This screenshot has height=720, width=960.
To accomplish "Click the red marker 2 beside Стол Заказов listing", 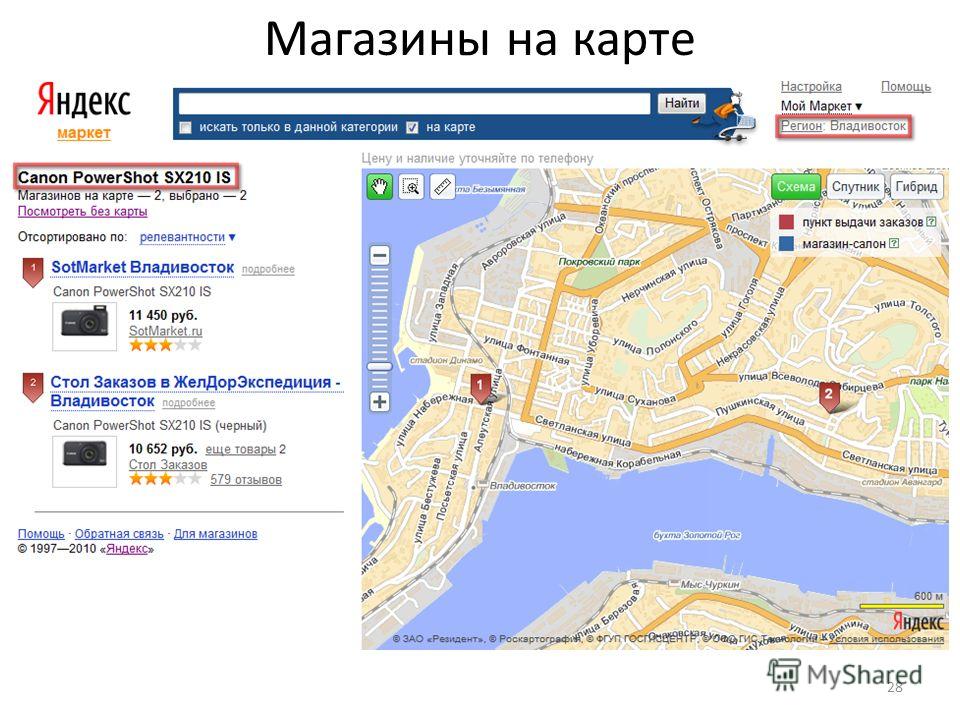I will [33, 387].
